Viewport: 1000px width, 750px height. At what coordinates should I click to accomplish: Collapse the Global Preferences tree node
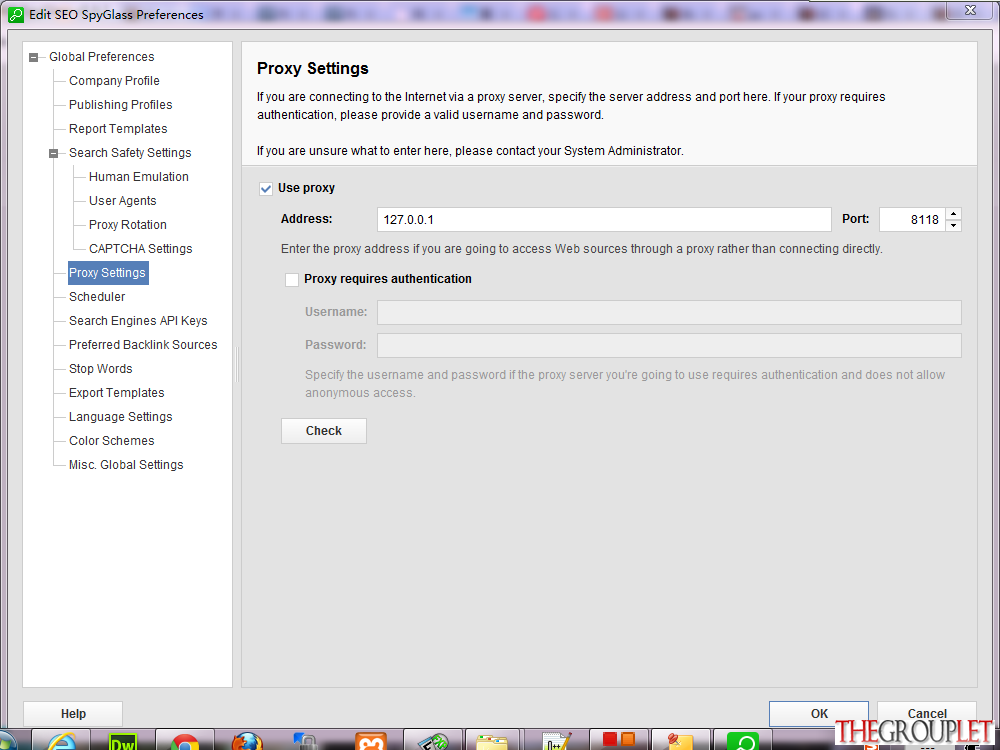coord(34,57)
